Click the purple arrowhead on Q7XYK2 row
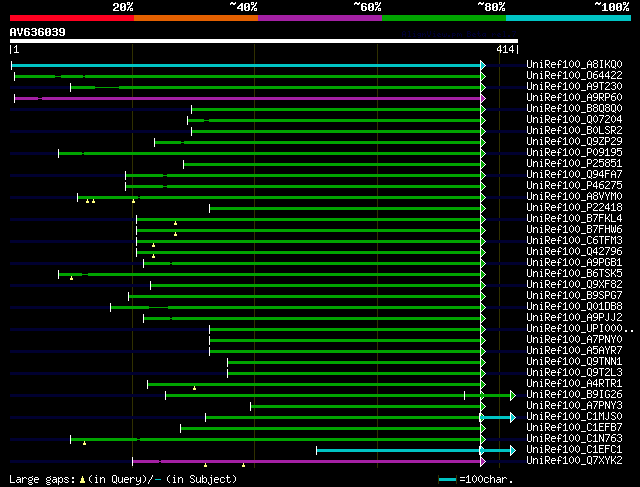Screen dimensions: 640x487 tap(483, 462)
